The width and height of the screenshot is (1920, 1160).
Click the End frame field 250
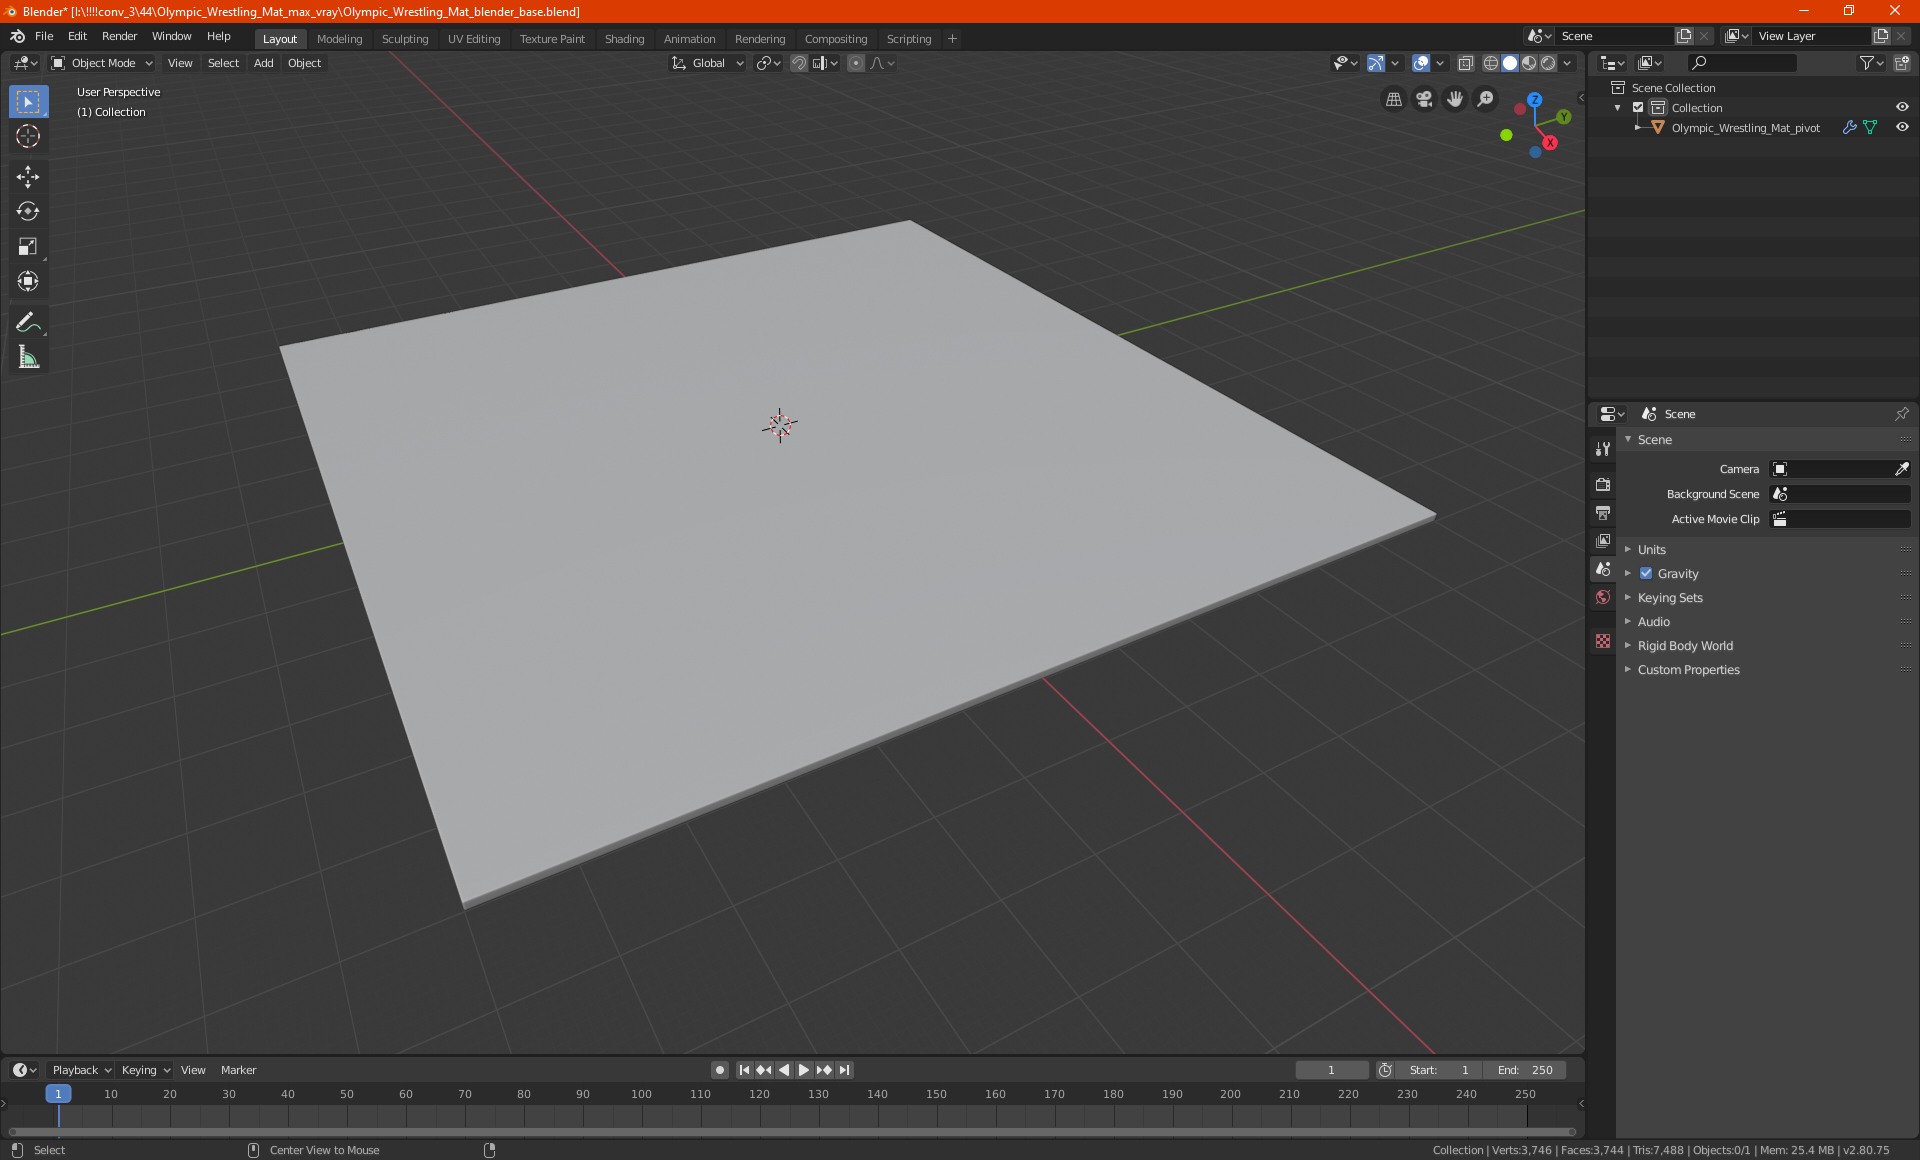1525,1070
